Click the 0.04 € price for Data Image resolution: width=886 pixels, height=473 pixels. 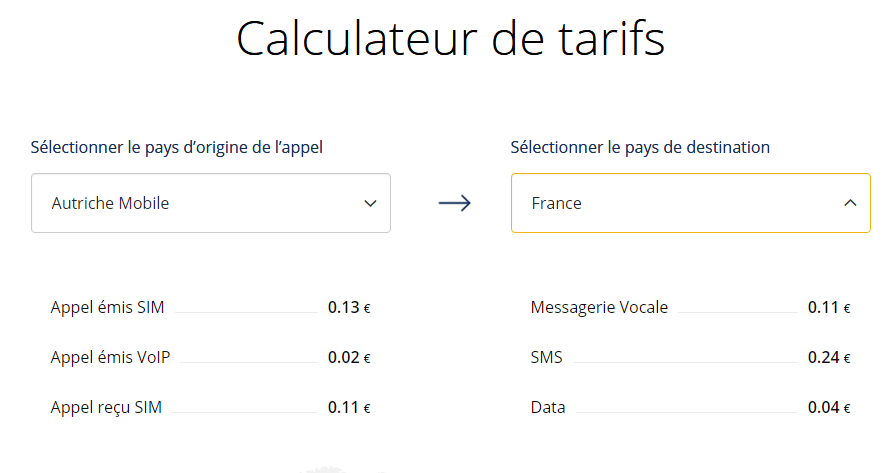click(x=829, y=407)
